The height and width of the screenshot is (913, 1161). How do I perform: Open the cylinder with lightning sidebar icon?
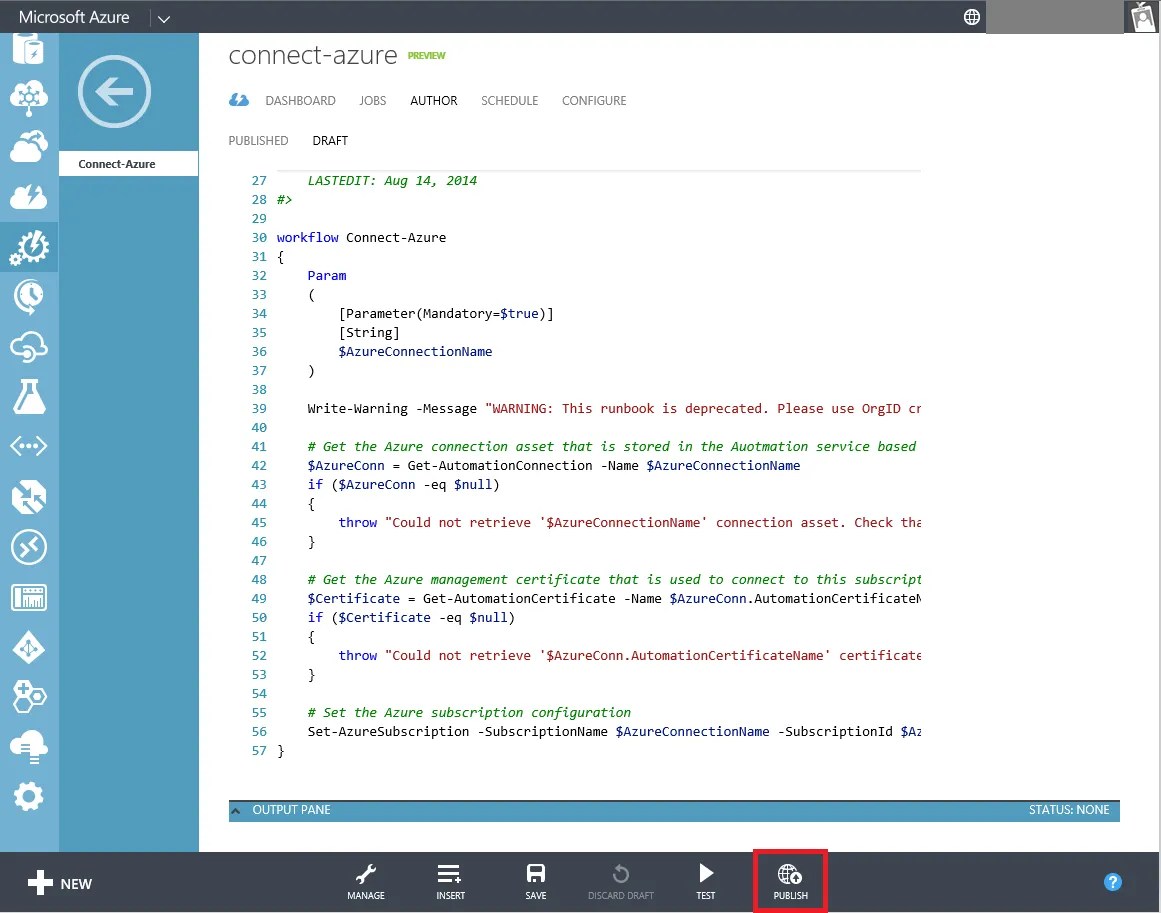click(29, 49)
